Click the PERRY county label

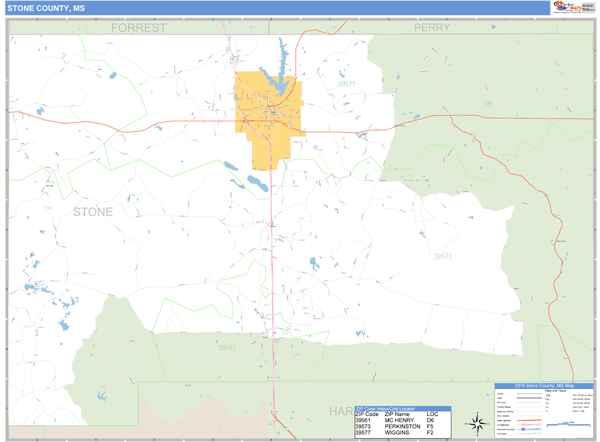coord(432,28)
